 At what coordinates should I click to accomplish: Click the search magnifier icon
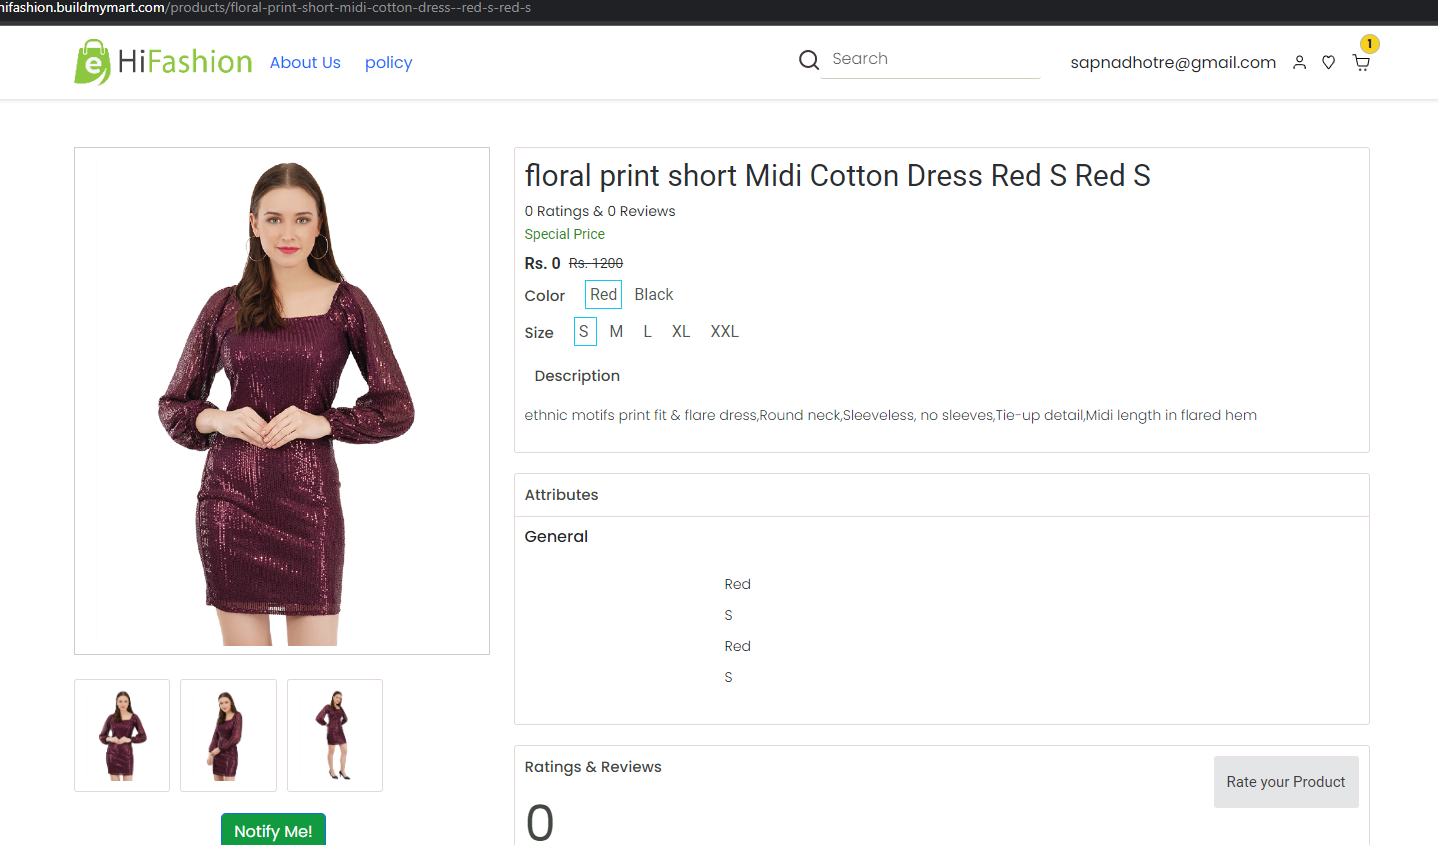[809, 60]
